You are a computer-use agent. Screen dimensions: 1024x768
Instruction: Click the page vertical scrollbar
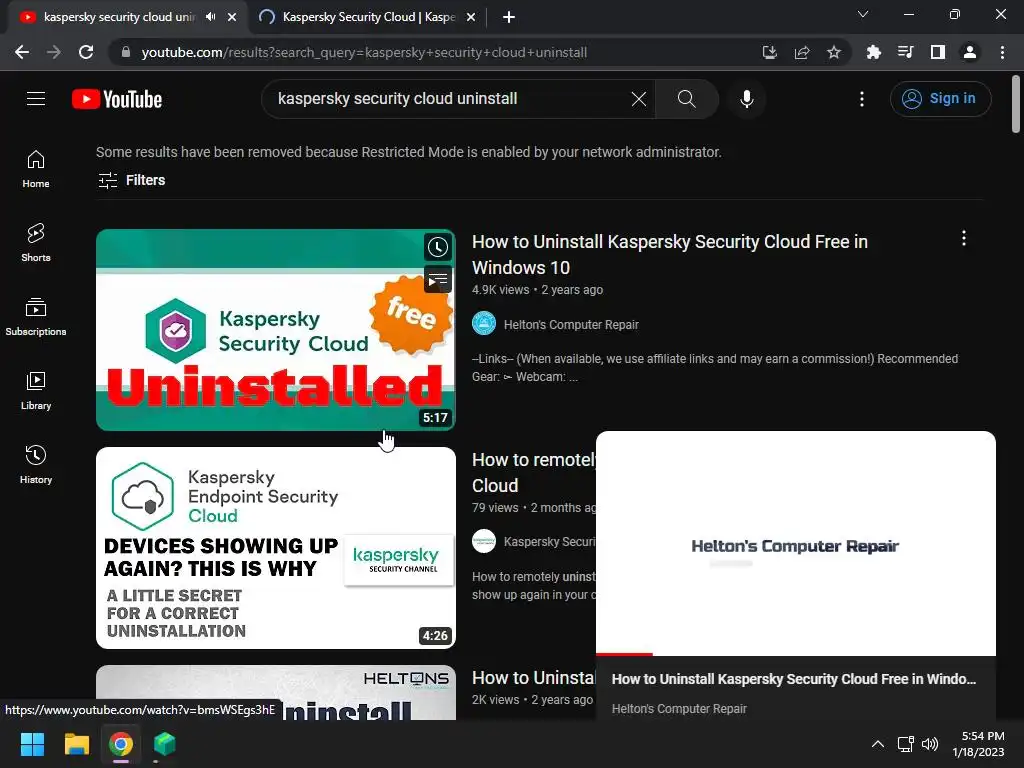[x=1016, y=104]
